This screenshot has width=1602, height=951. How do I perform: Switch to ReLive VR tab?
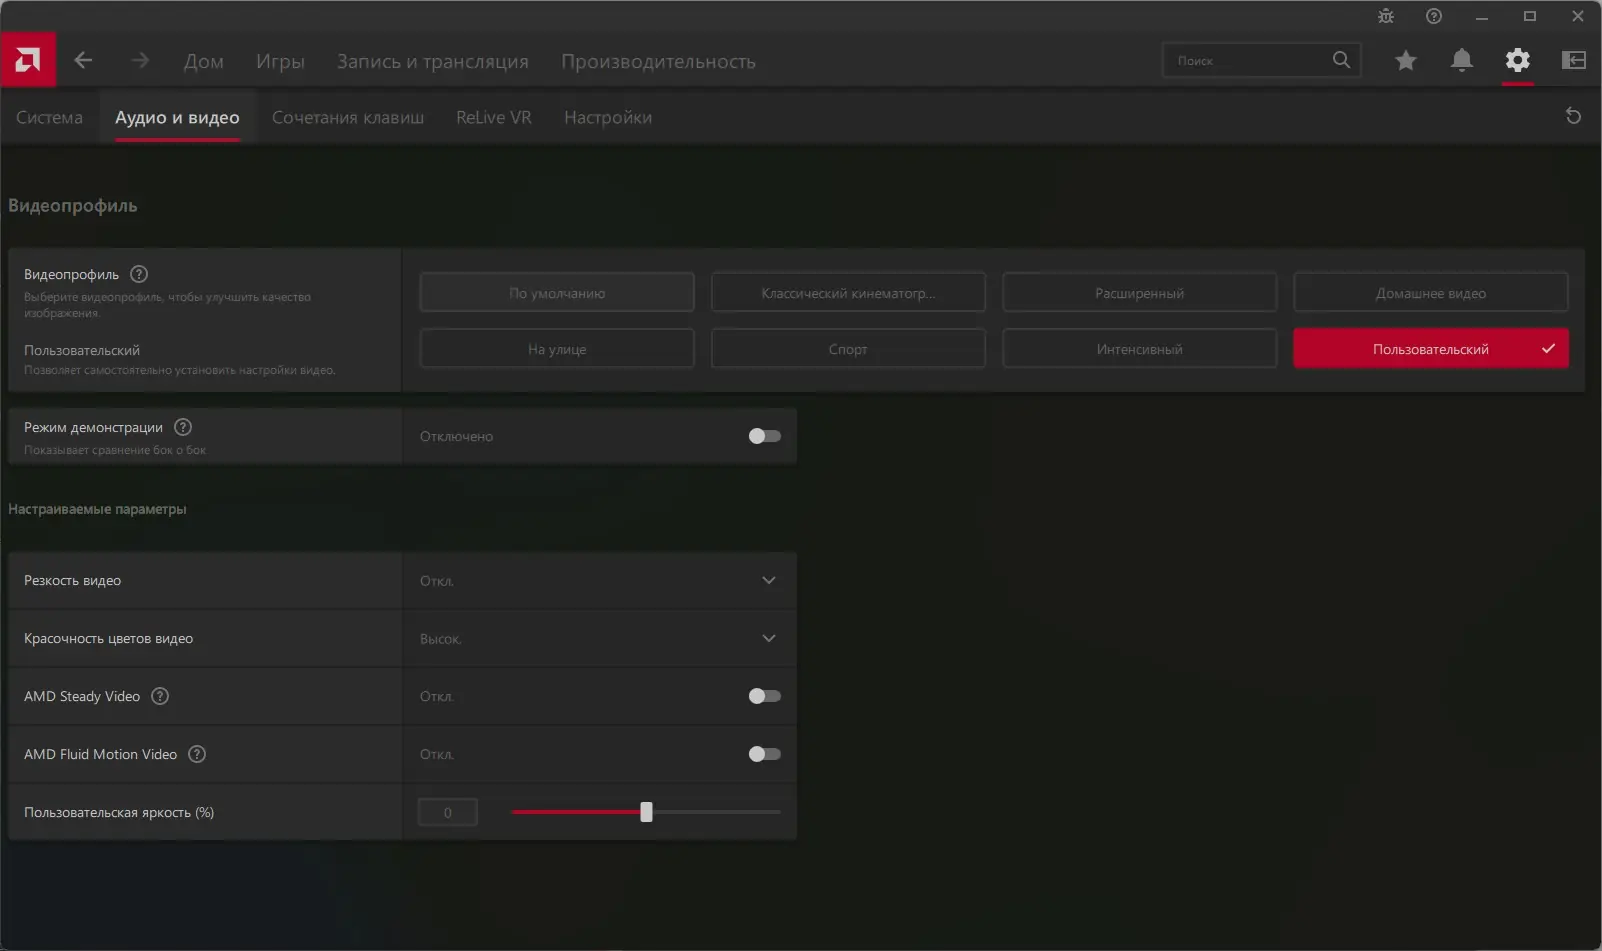[494, 117]
